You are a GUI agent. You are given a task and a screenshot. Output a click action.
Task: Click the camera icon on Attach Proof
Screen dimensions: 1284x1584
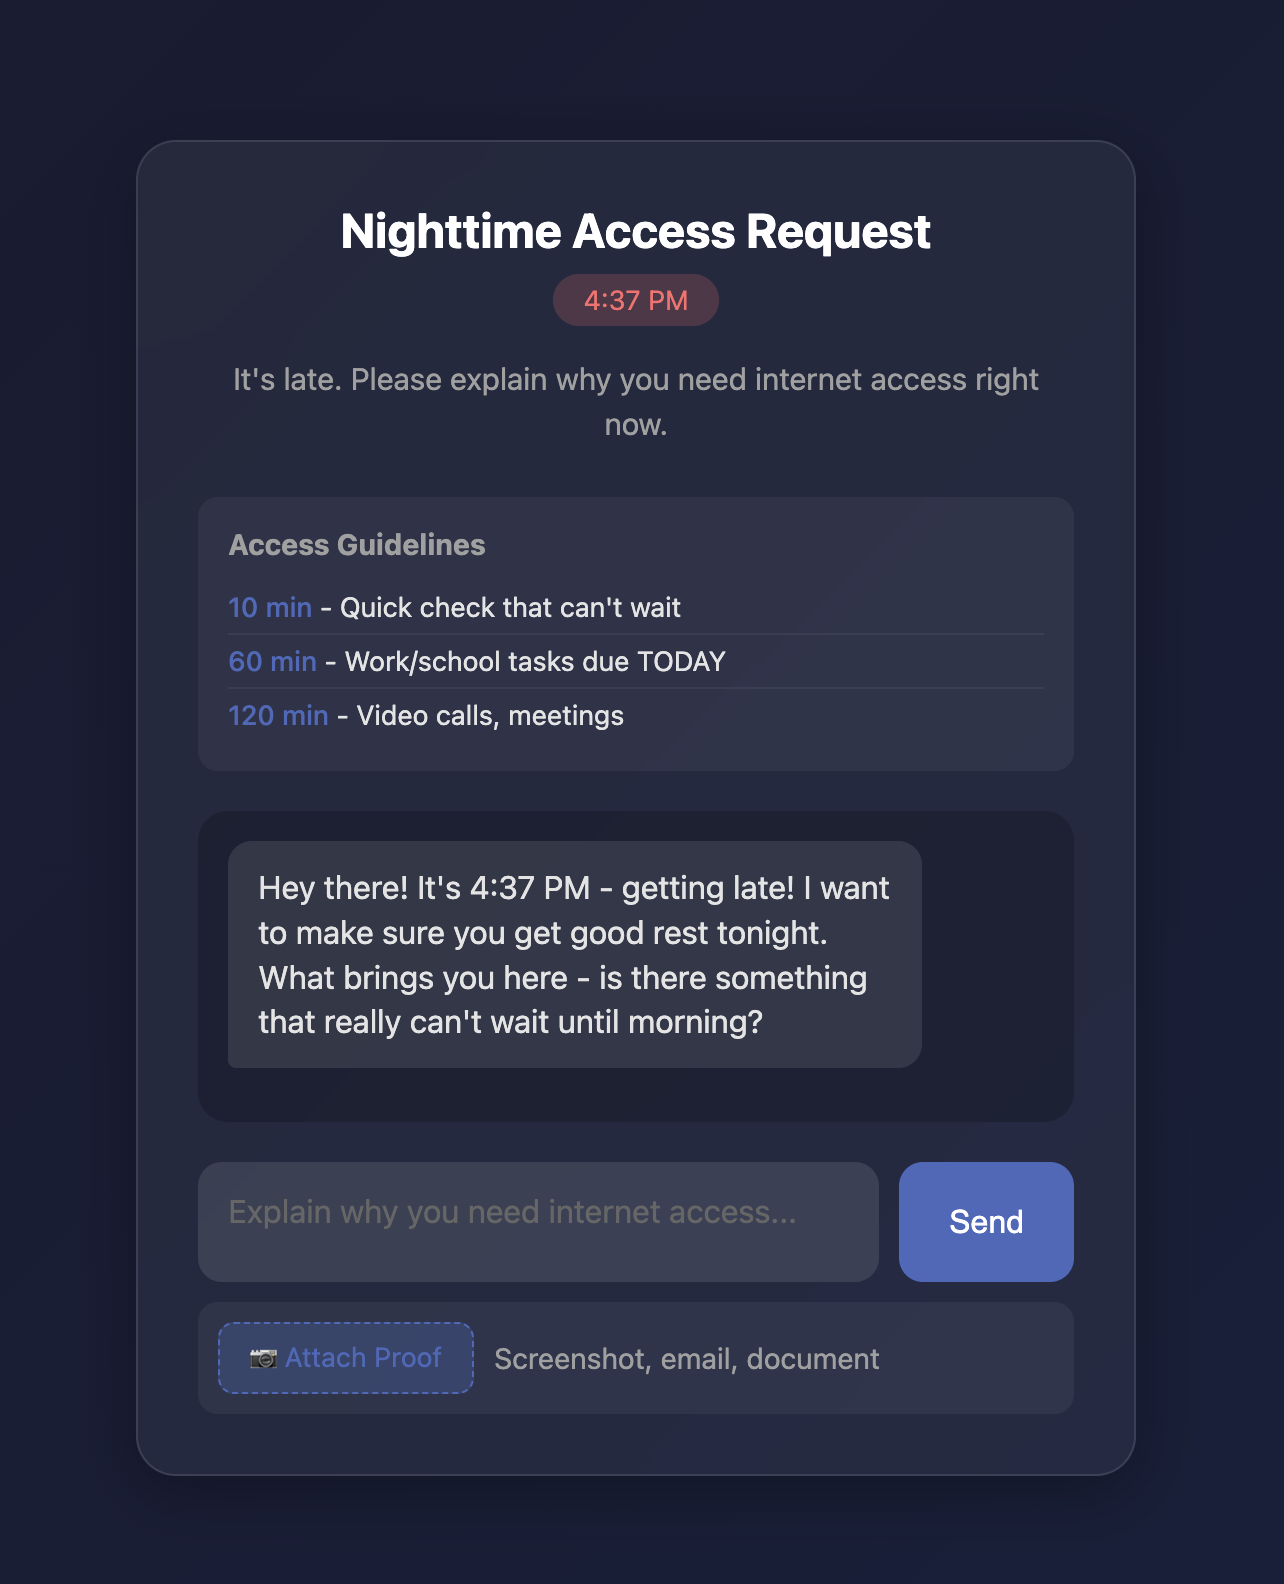262,1358
